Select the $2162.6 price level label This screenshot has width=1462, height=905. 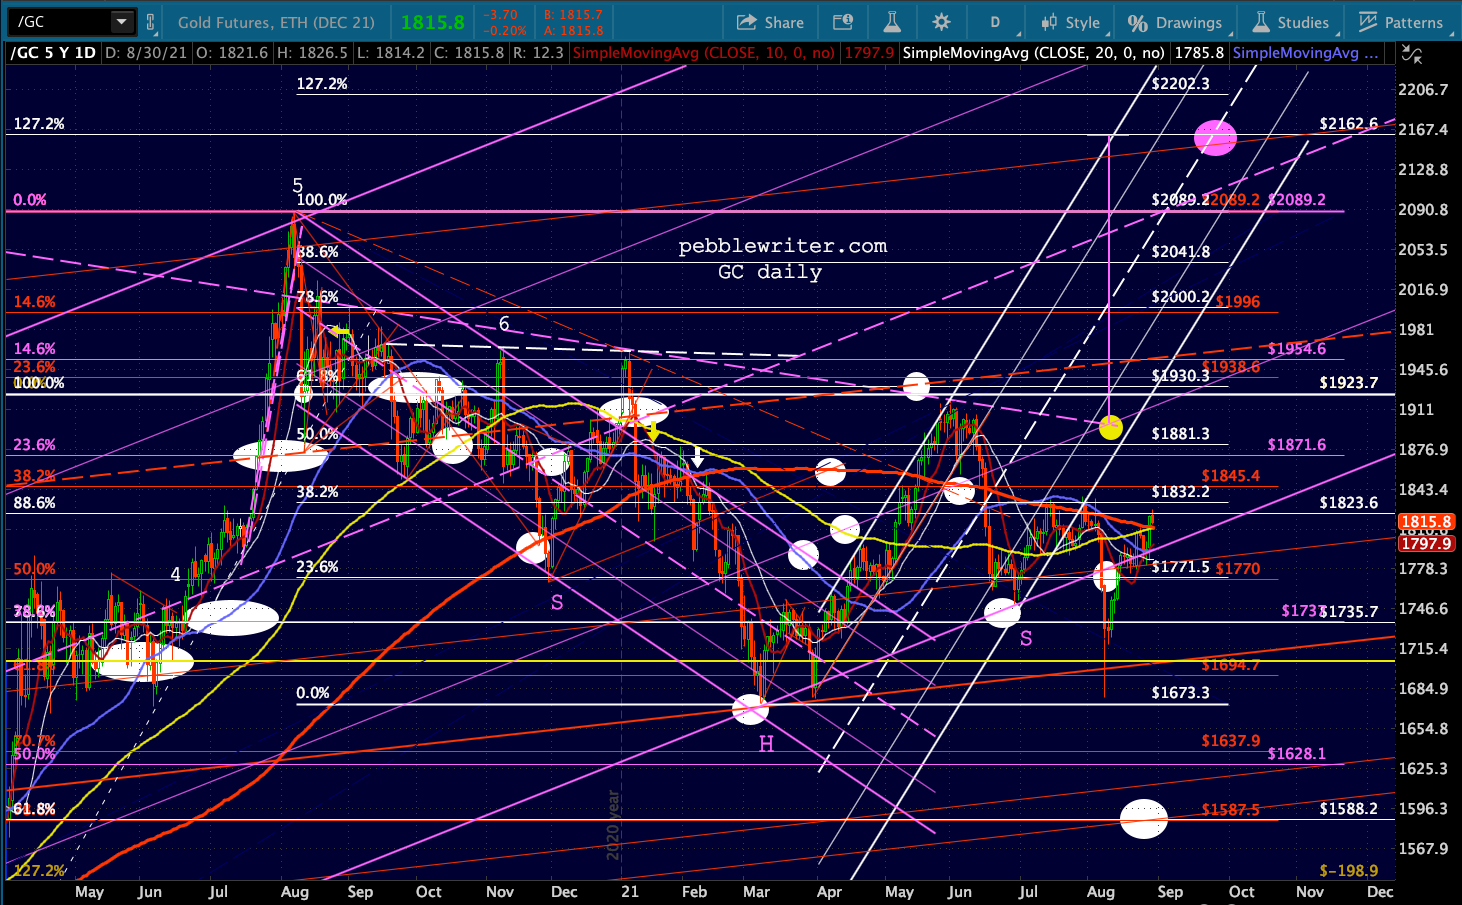pyautogui.click(x=1348, y=124)
